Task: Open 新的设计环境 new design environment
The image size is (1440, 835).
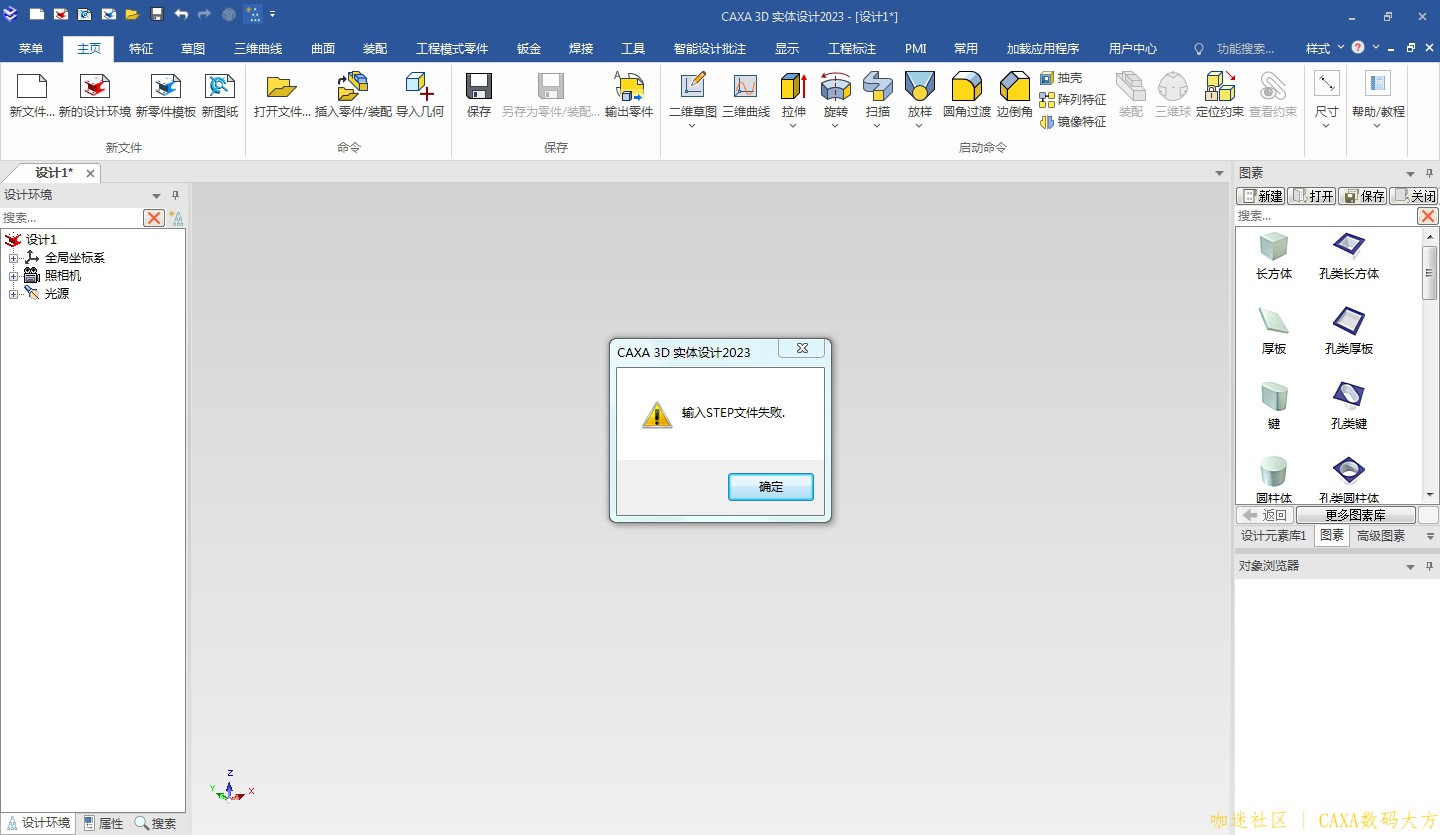Action: pyautogui.click(x=95, y=96)
